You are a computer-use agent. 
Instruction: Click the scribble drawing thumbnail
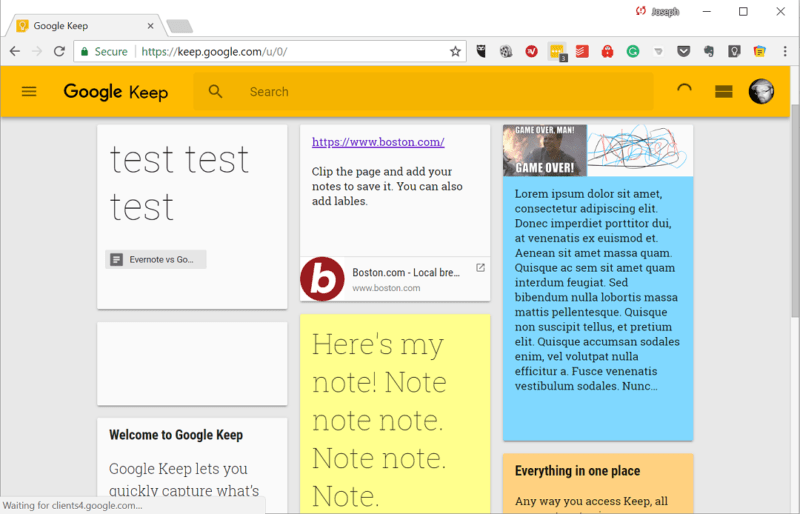click(x=640, y=151)
